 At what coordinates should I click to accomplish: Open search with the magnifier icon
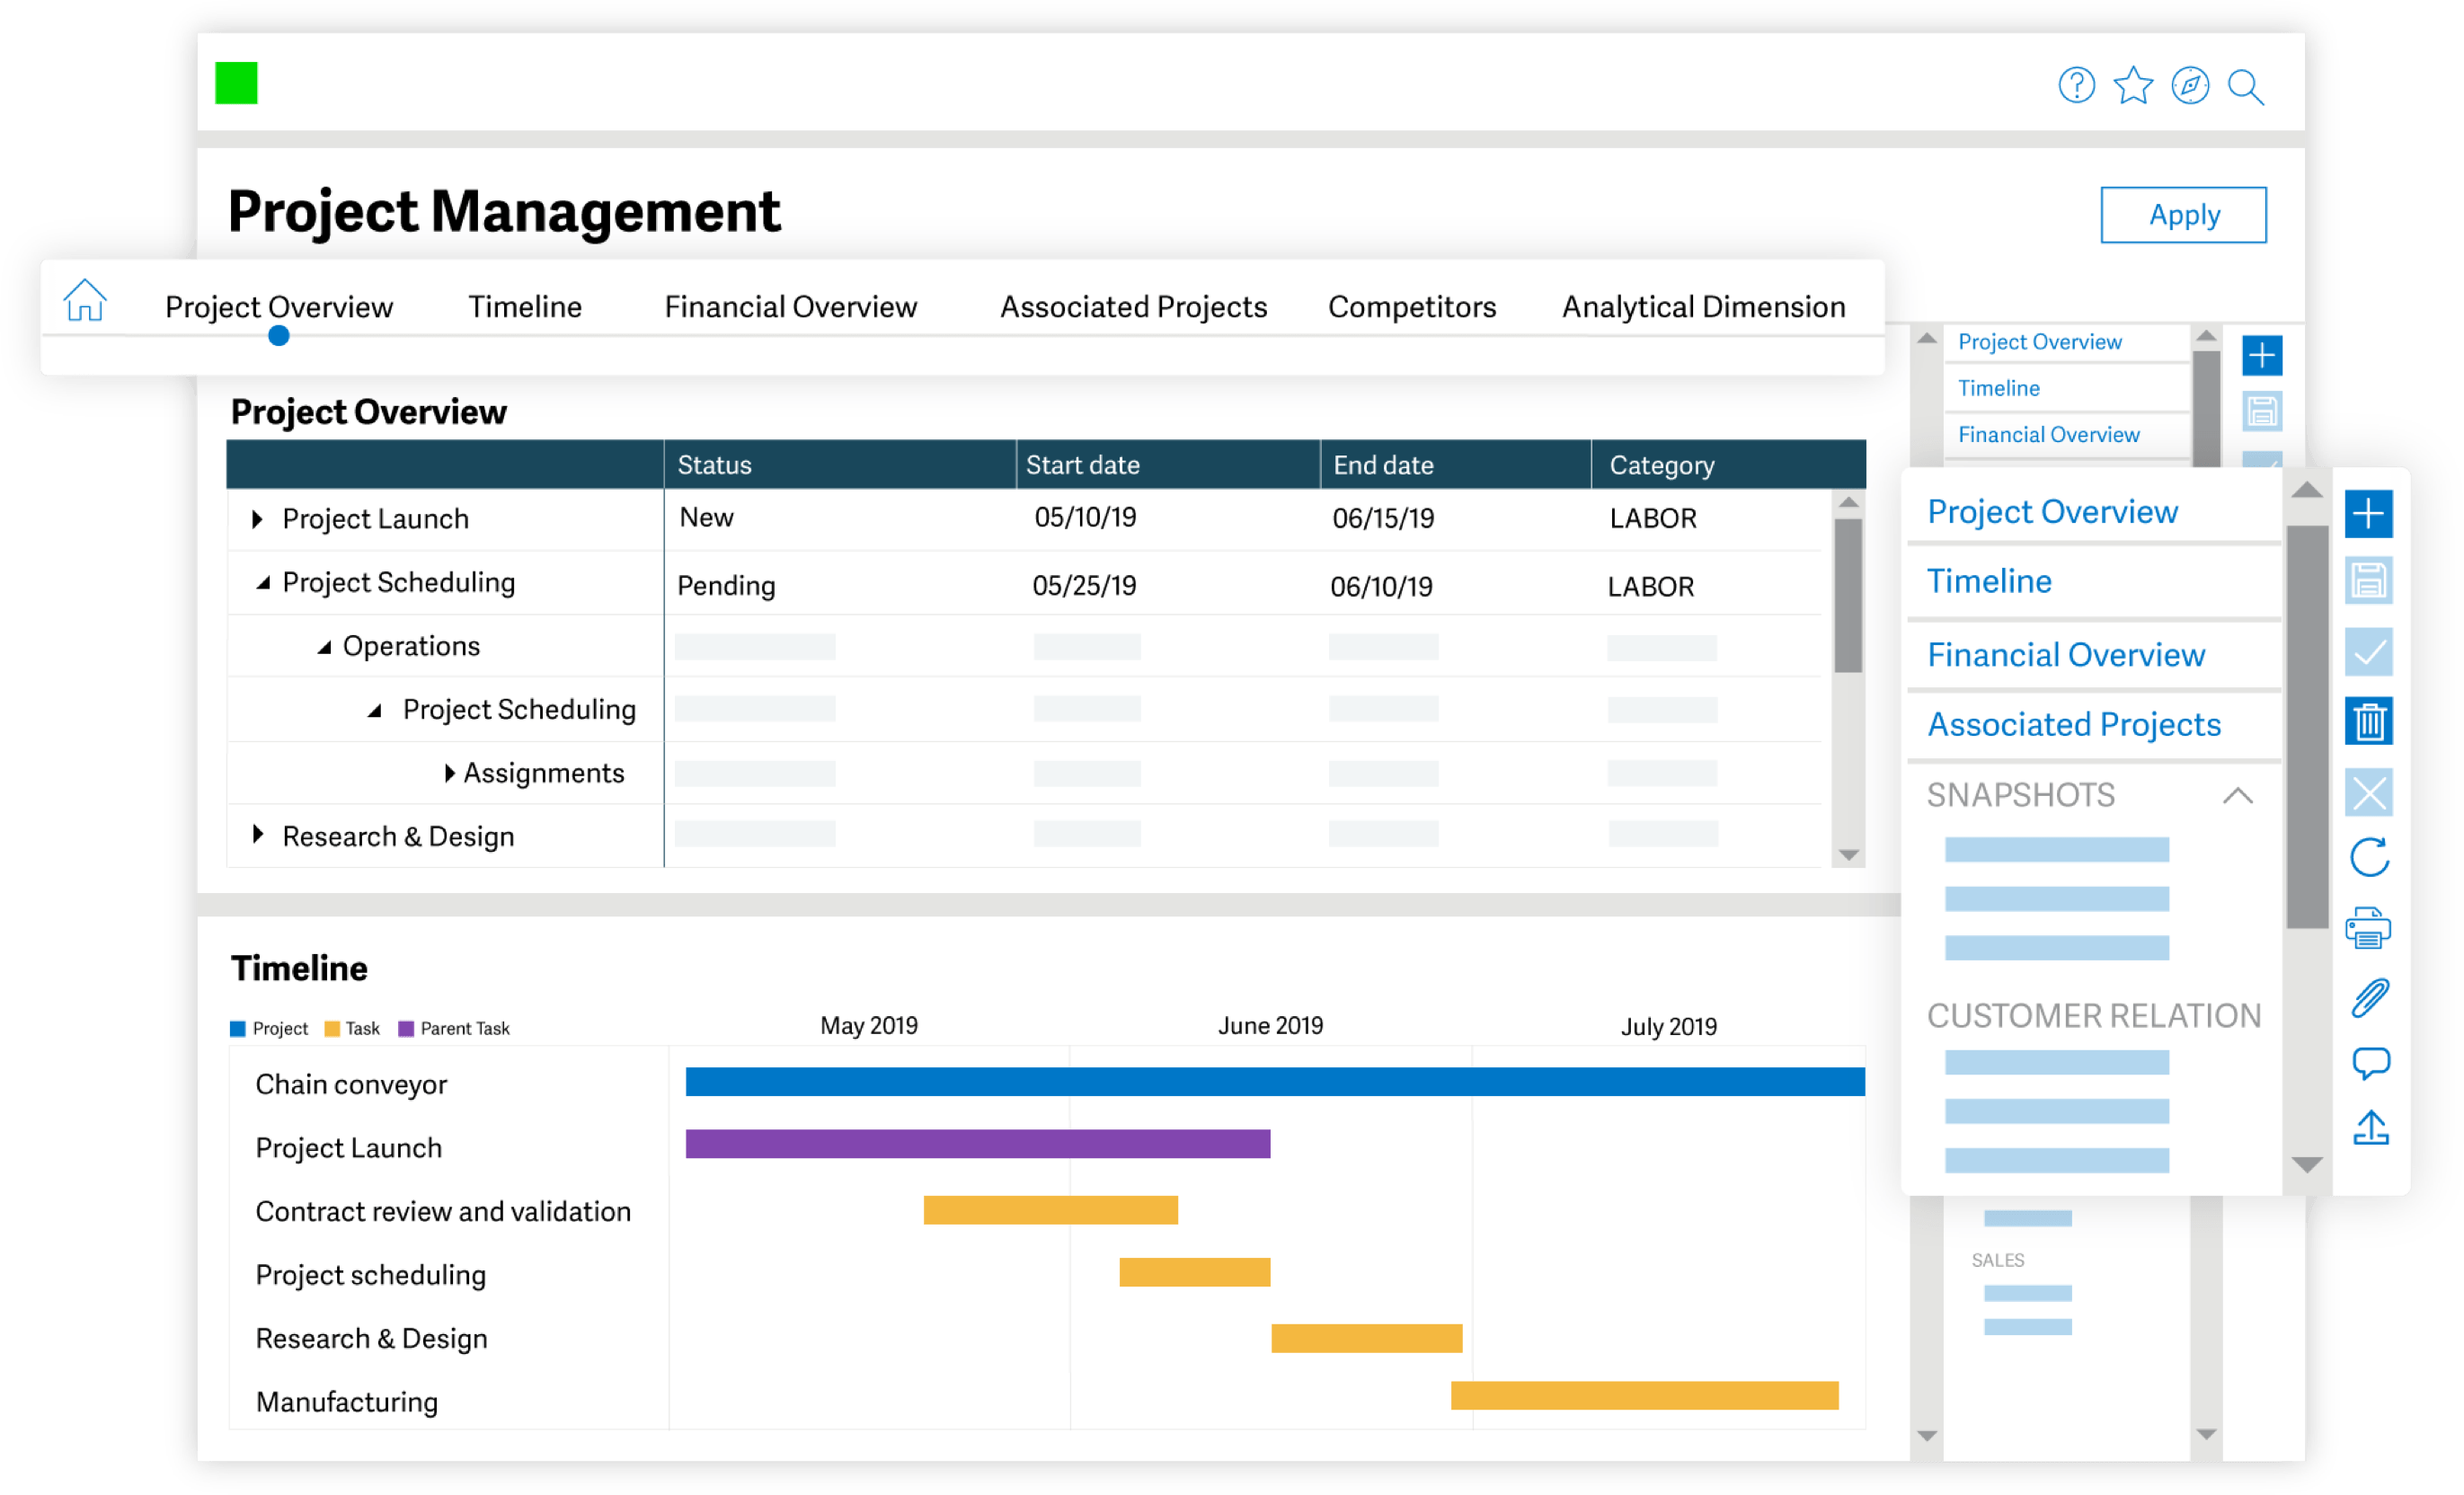click(2247, 89)
